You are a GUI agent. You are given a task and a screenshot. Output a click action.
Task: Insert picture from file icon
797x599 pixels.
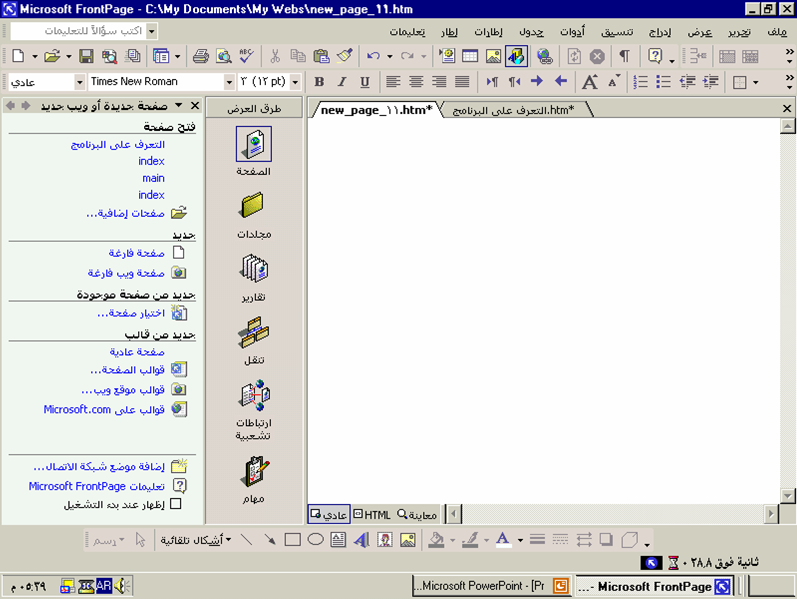pos(493,56)
